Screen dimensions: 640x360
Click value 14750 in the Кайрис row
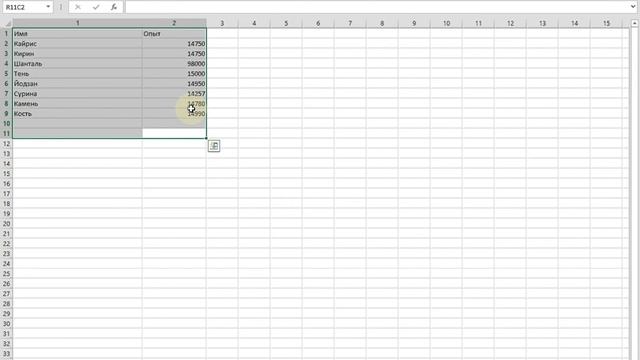tap(174, 44)
